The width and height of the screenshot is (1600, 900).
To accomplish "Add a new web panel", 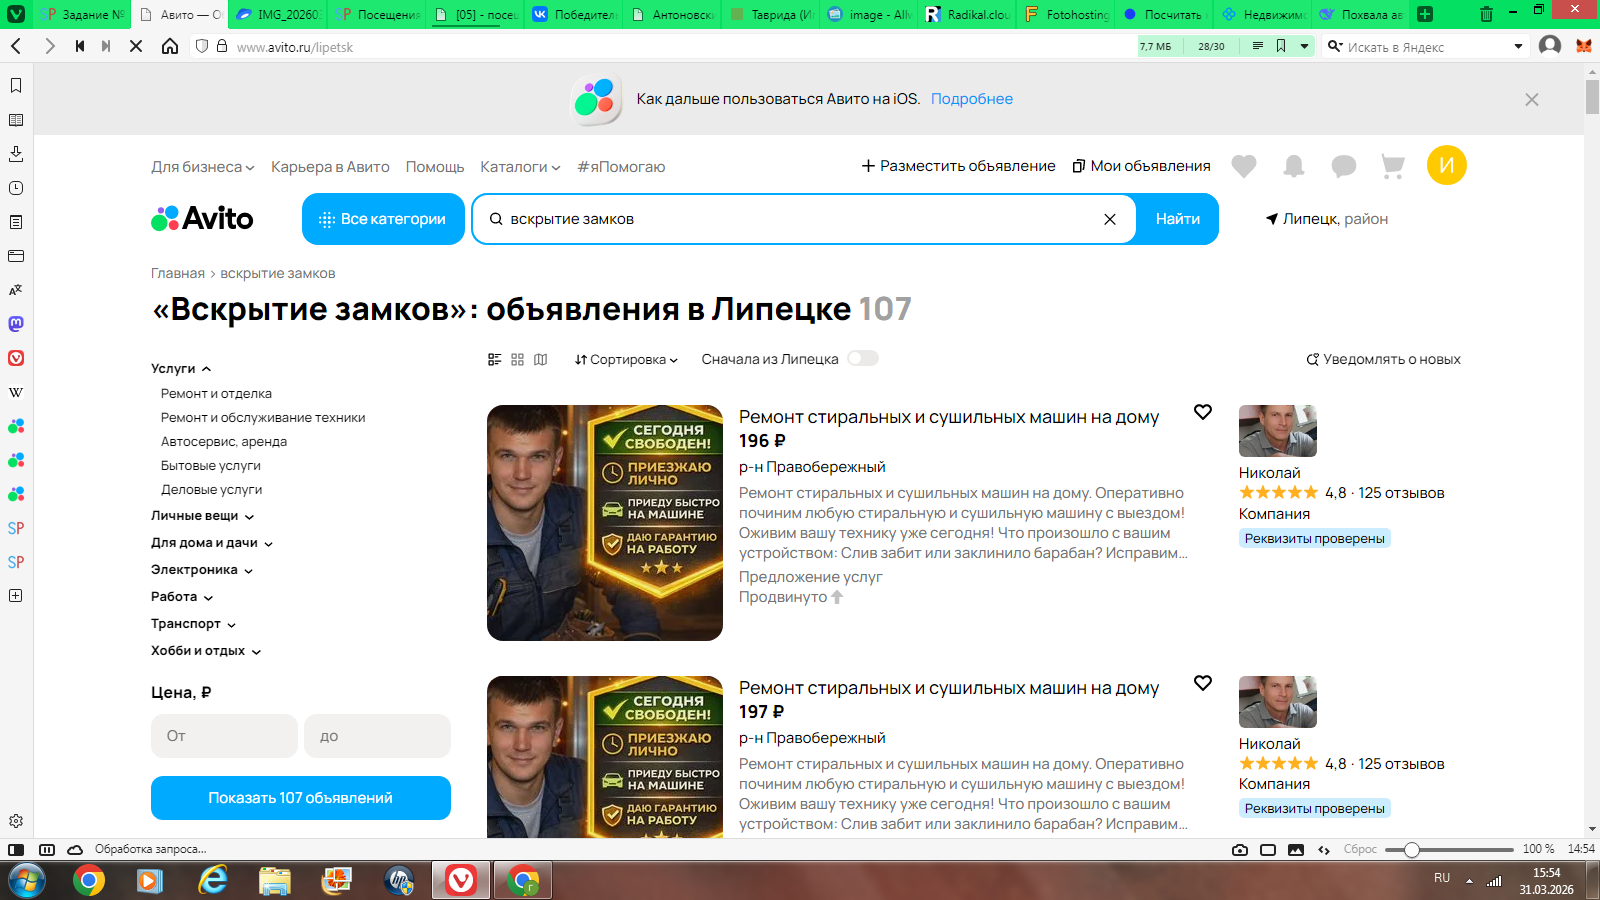I will coord(16,596).
